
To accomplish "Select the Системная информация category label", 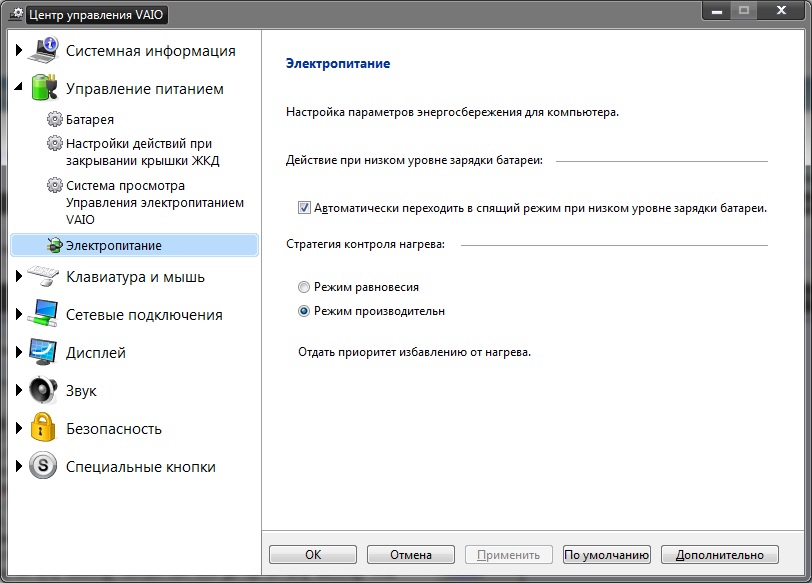I will coord(151,51).
